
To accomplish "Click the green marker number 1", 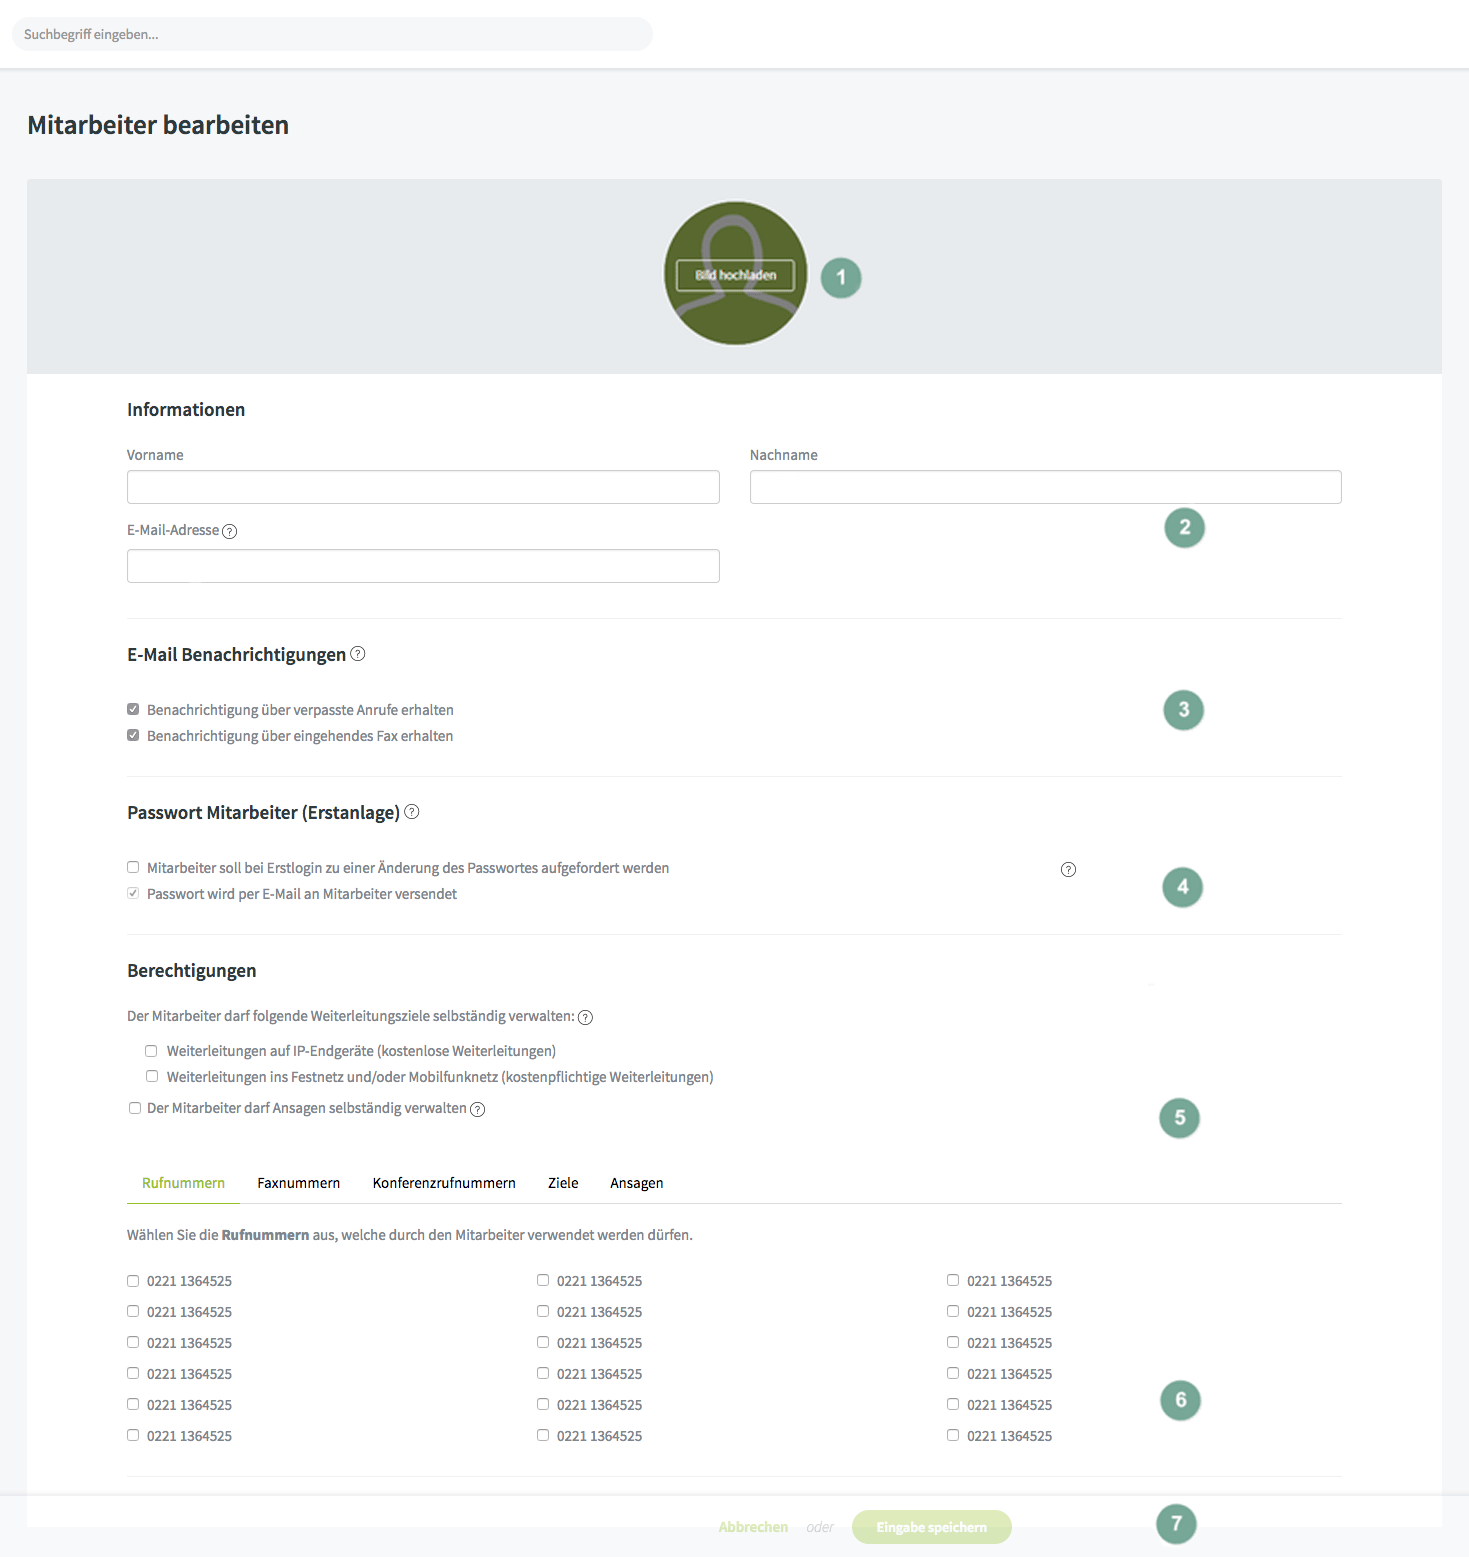I will coord(841,277).
